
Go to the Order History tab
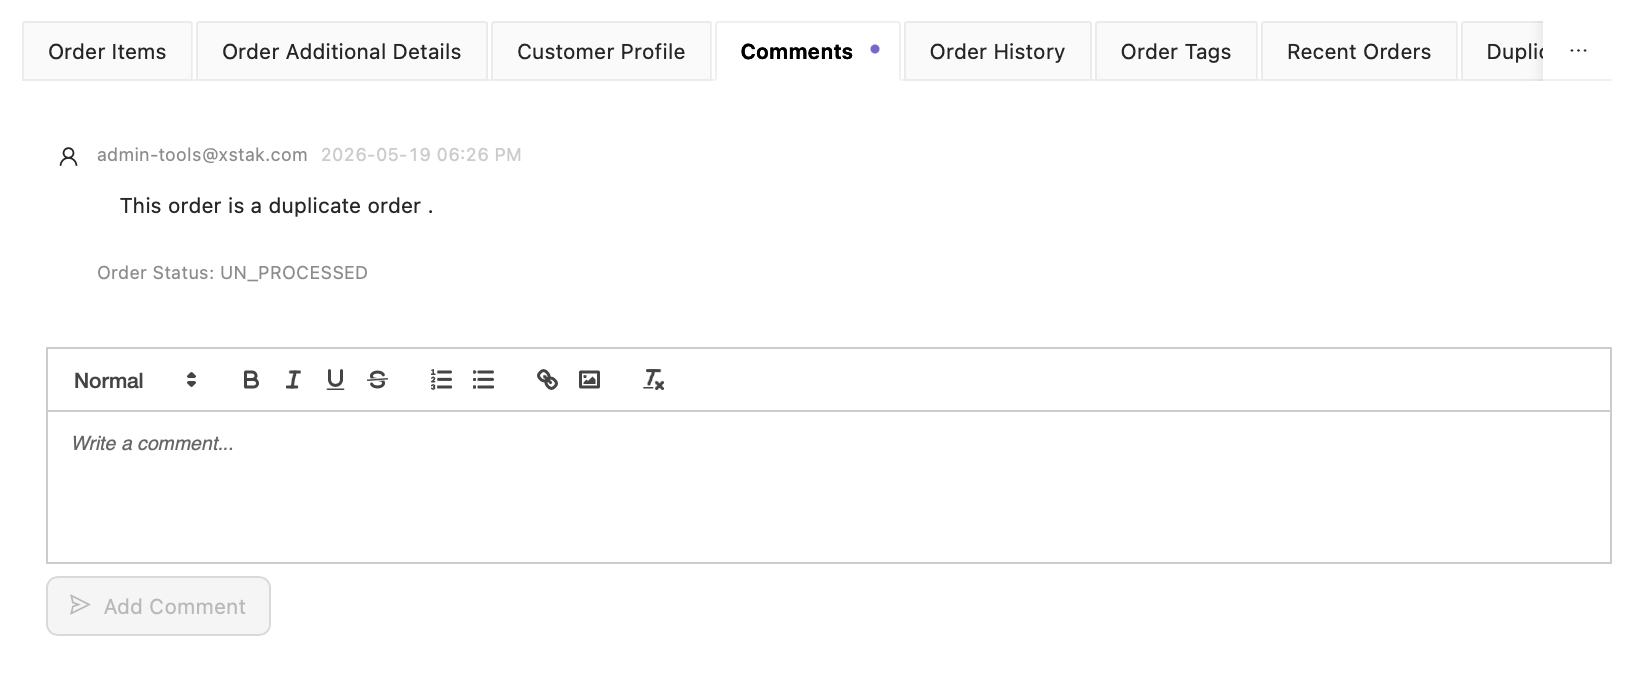[997, 52]
